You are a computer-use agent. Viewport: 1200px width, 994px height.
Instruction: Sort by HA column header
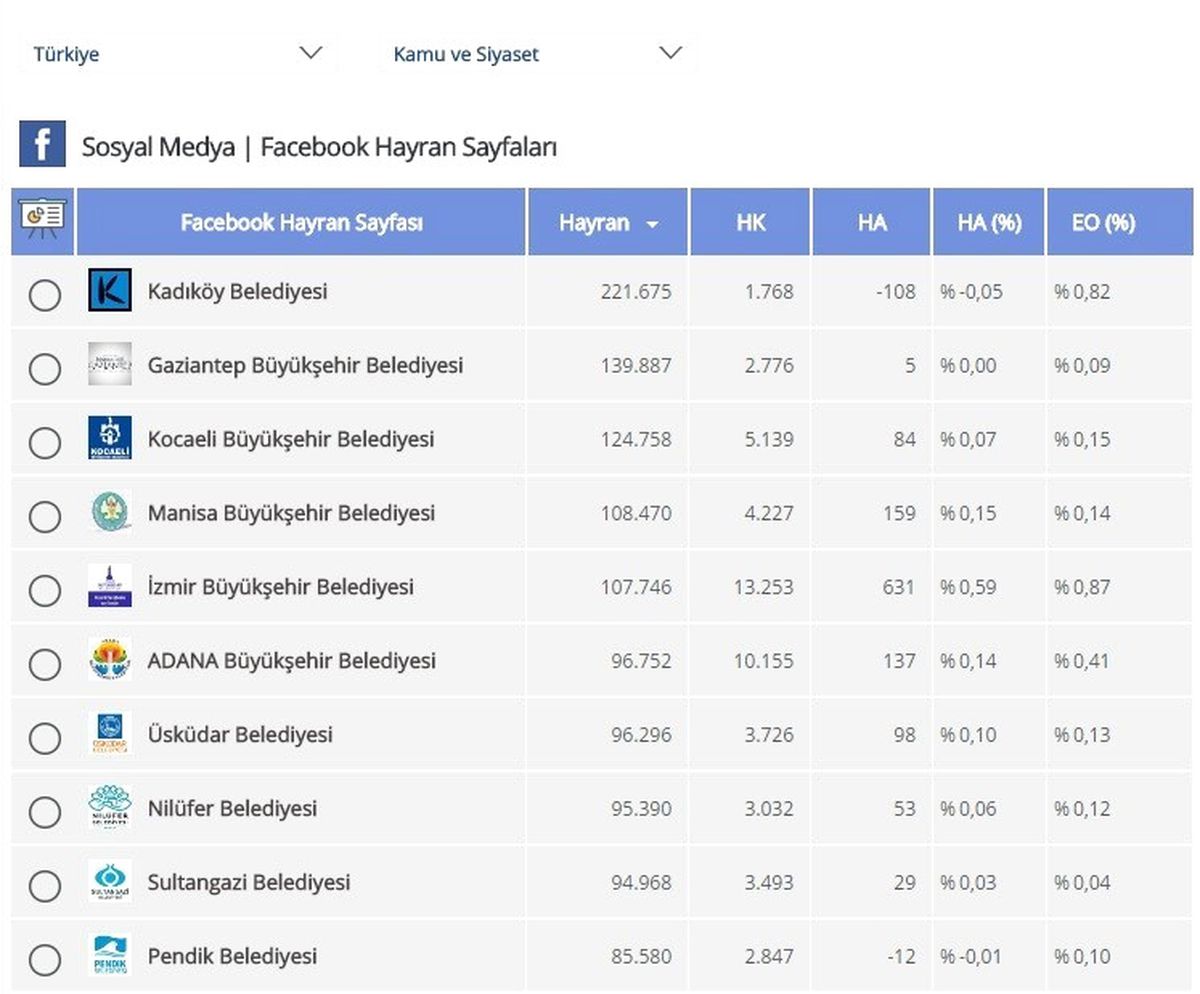tap(872, 222)
